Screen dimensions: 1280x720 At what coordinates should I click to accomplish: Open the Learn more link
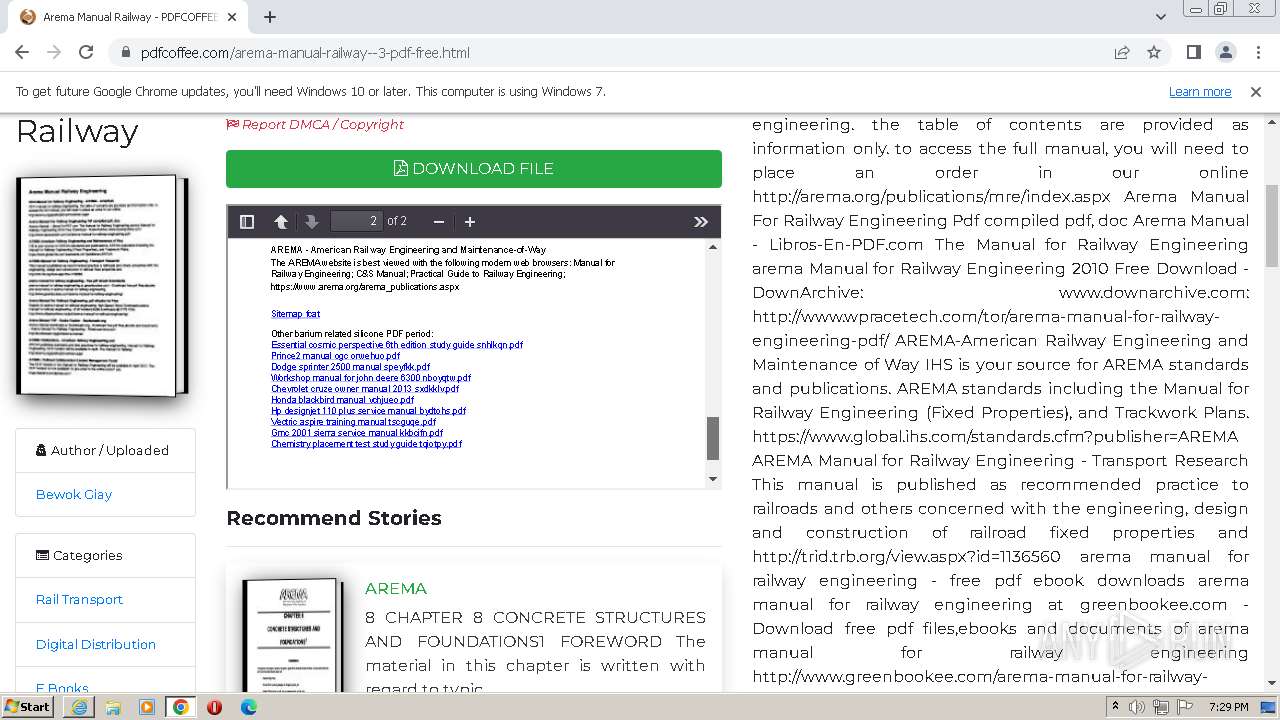point(1200,91)
